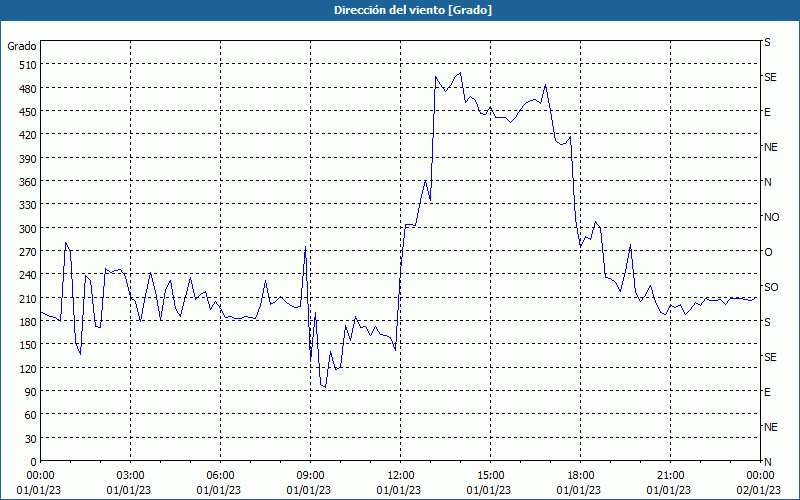Click the 120 y-axis tick label
800x500 pixels.
click(28, 368)
